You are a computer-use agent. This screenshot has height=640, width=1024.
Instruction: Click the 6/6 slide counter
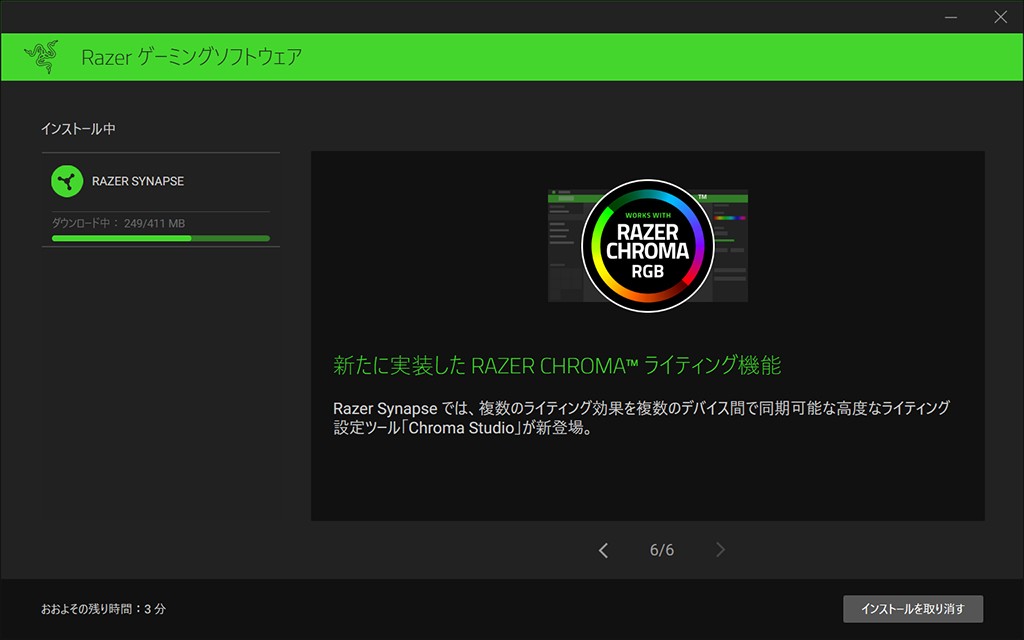coord(662,550)
